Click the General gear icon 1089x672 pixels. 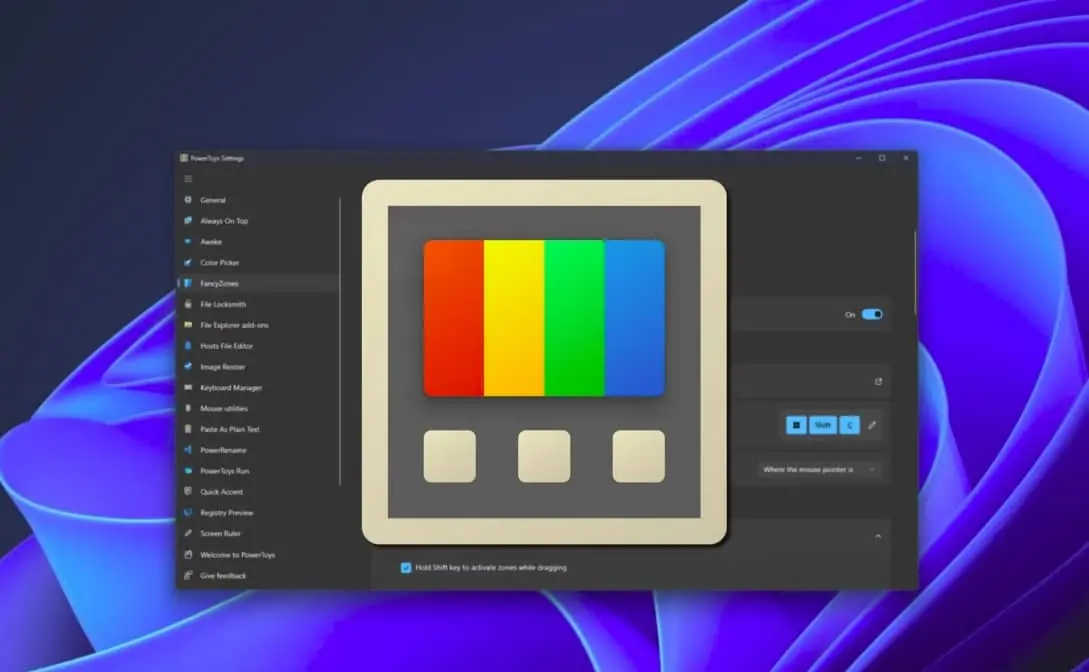pos(188,200)
